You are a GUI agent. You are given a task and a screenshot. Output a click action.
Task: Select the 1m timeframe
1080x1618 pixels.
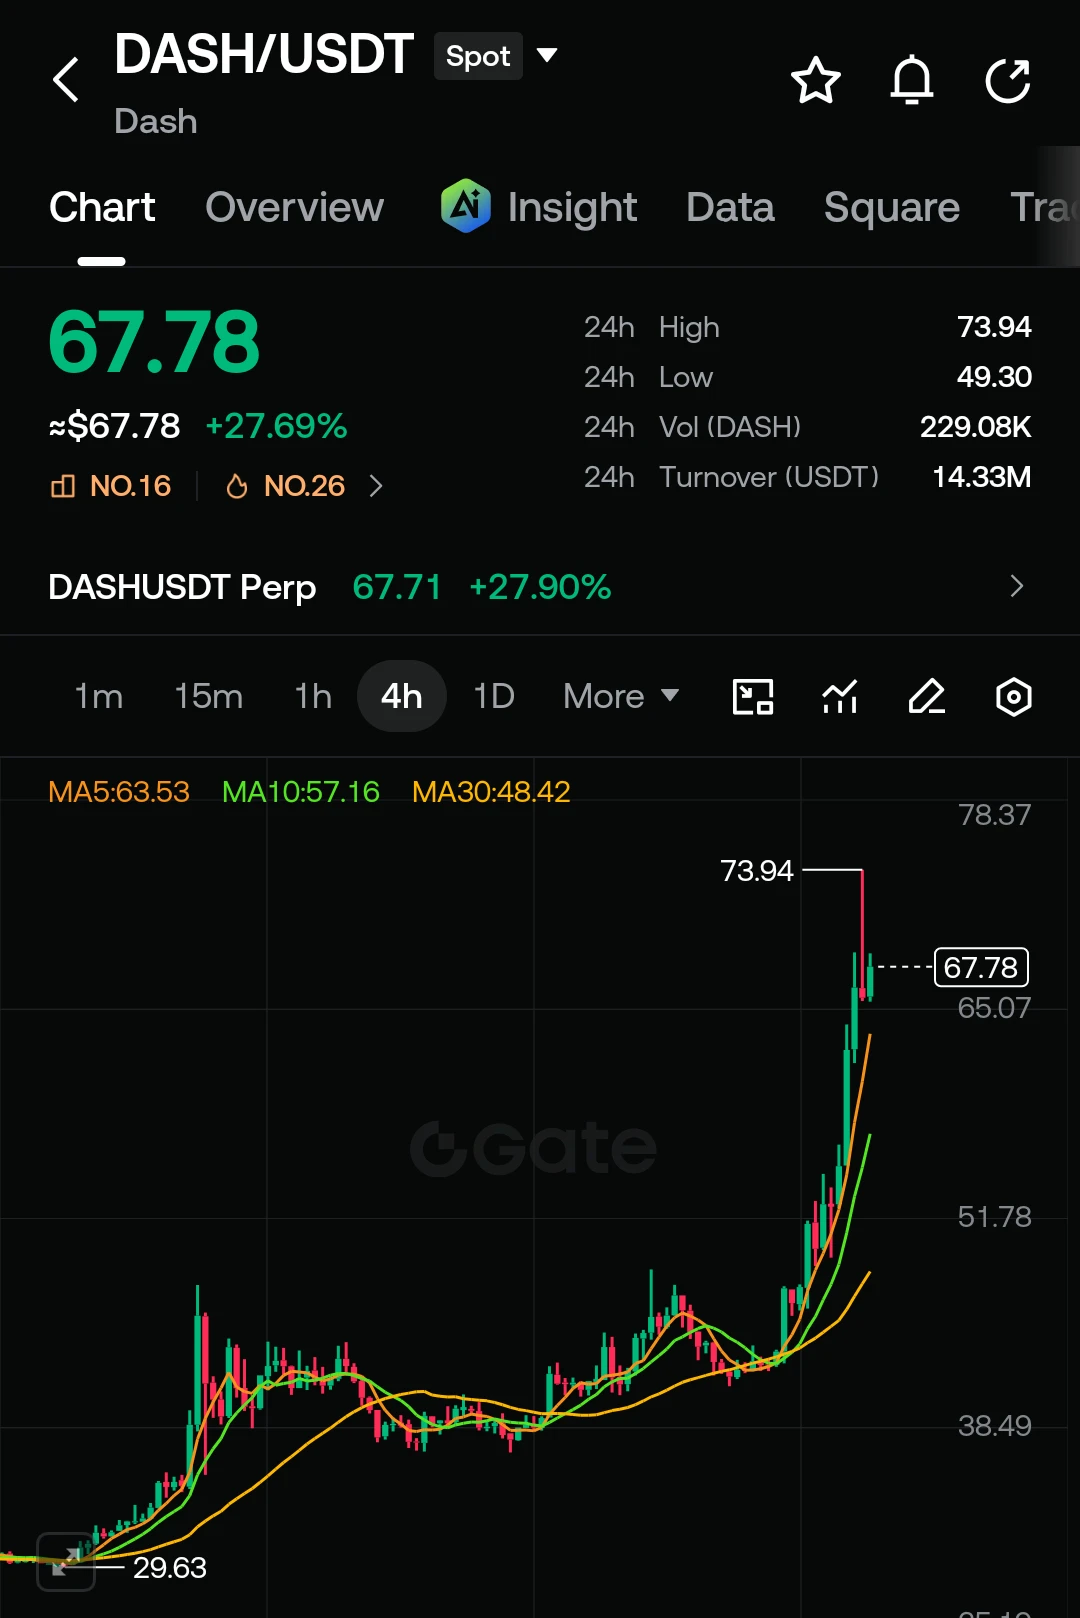tap(99, 696)
